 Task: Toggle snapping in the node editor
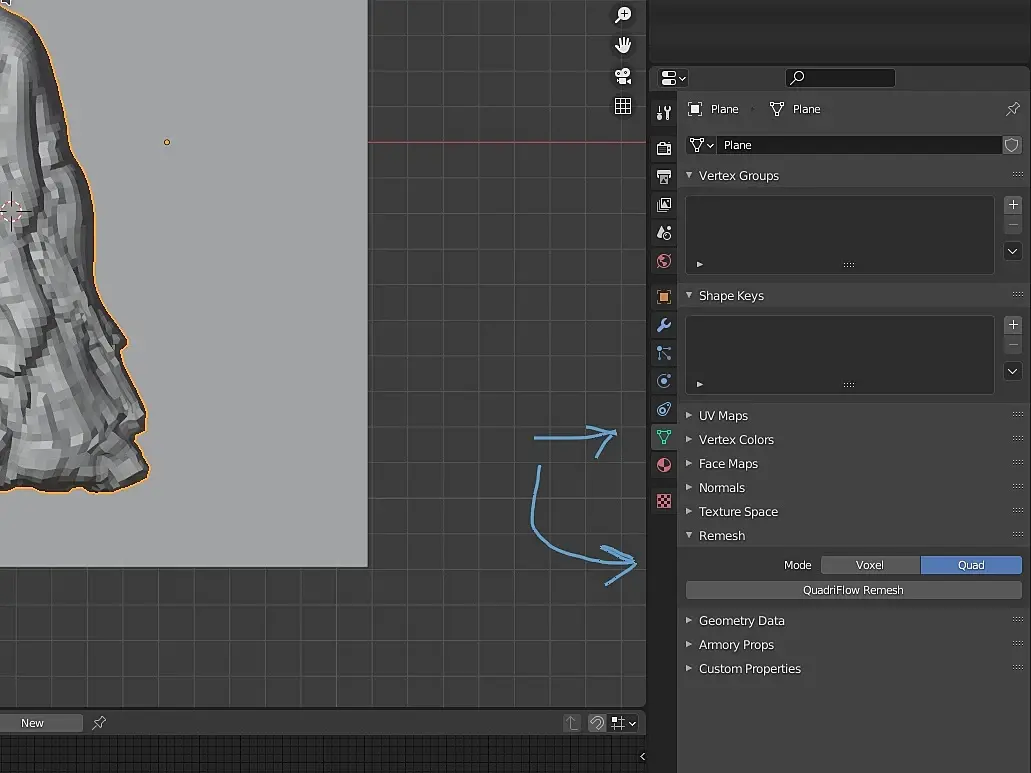click(596, 724)
